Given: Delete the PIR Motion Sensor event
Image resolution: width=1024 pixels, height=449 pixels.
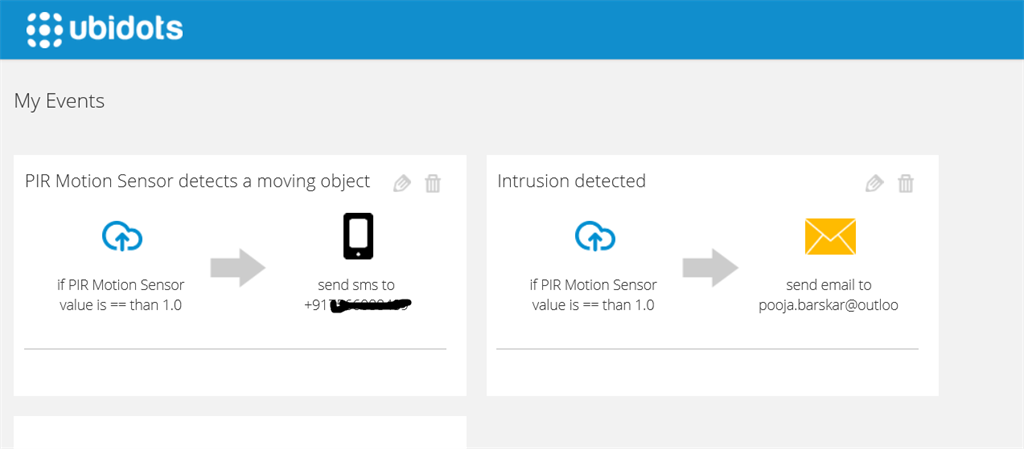Looking at the screenshot, I should 433,183.
